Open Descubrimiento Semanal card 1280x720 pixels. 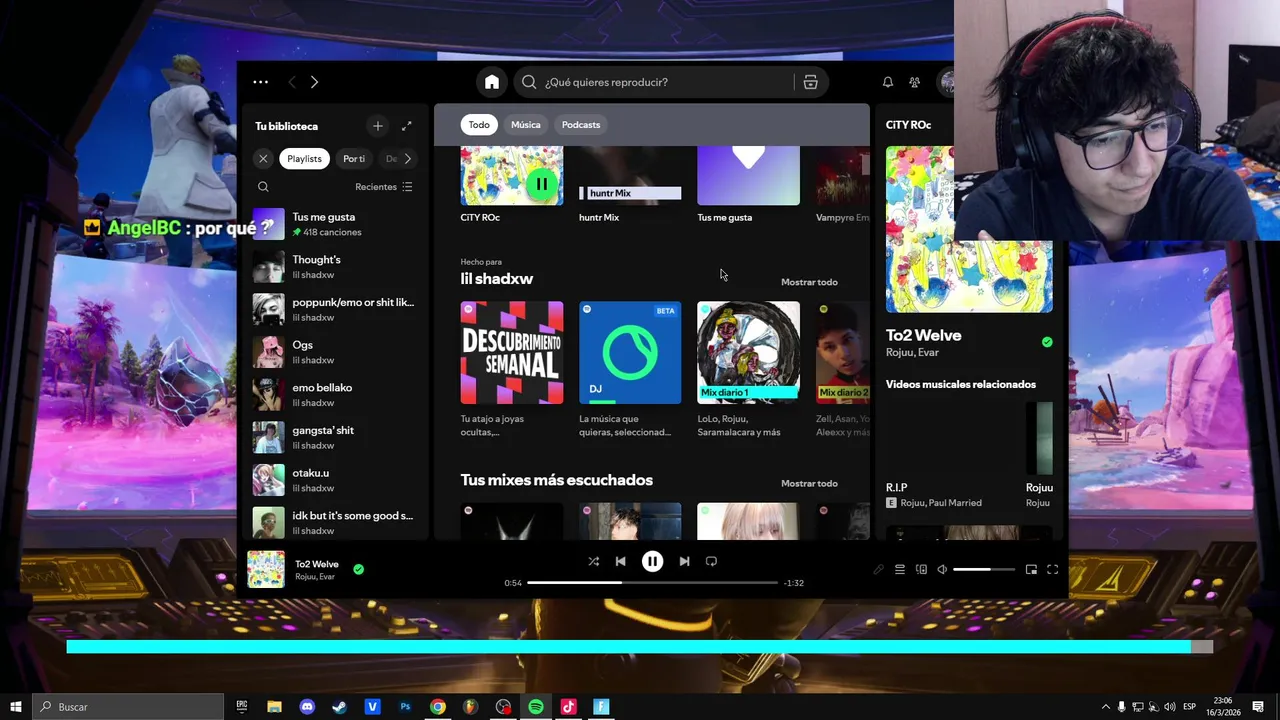[x=512, y=369]
